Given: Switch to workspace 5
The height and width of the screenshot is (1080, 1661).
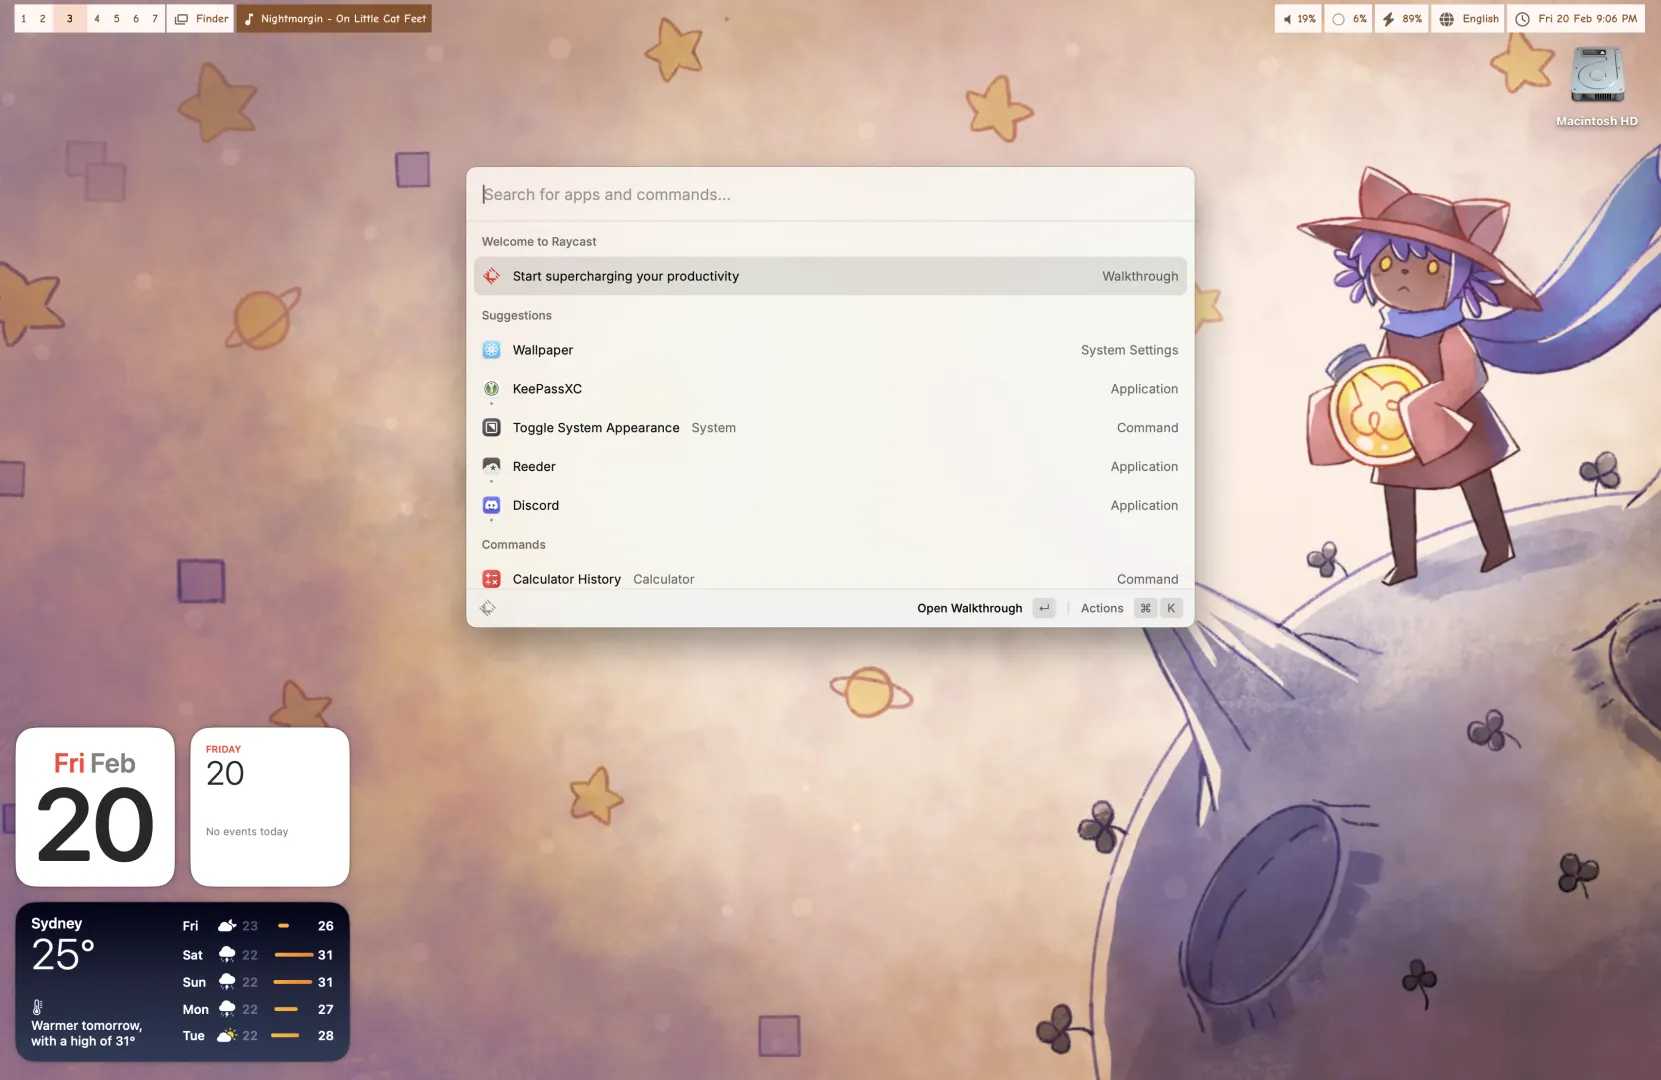Looking at the screenshot, I should tap(116, 19).
